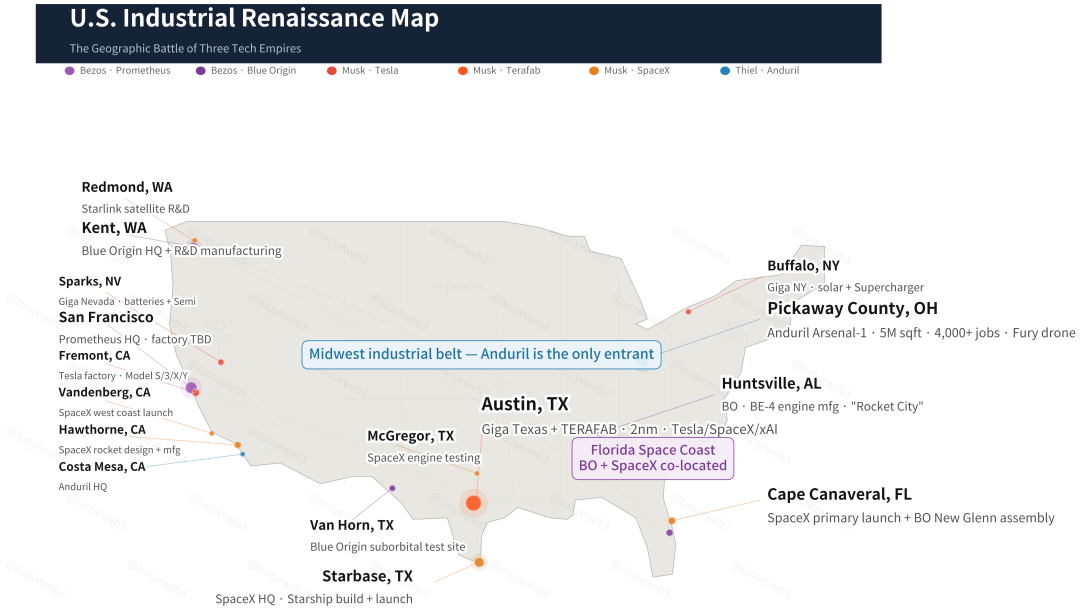
Task: Open the Florida Space Coast callout box
Action: (x=652, y=458)
